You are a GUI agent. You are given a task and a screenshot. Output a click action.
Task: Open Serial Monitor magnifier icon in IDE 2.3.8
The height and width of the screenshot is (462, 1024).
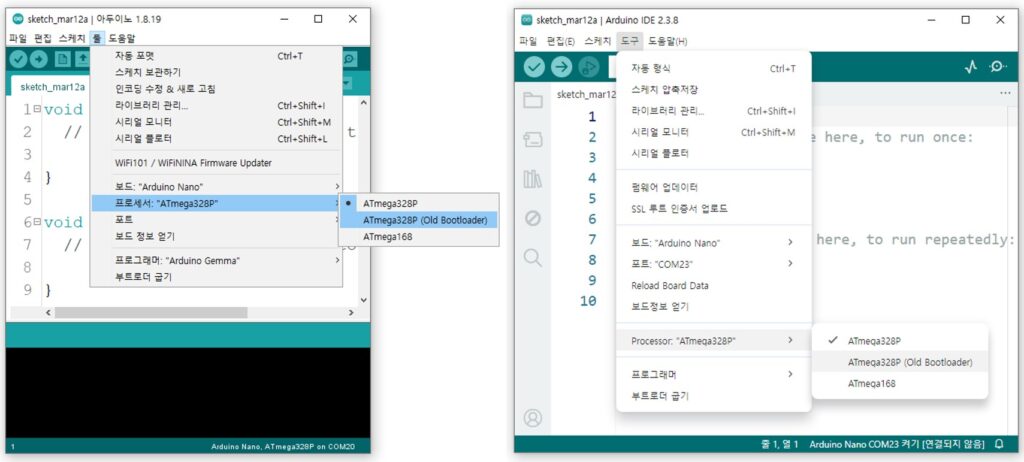(997, 67)
